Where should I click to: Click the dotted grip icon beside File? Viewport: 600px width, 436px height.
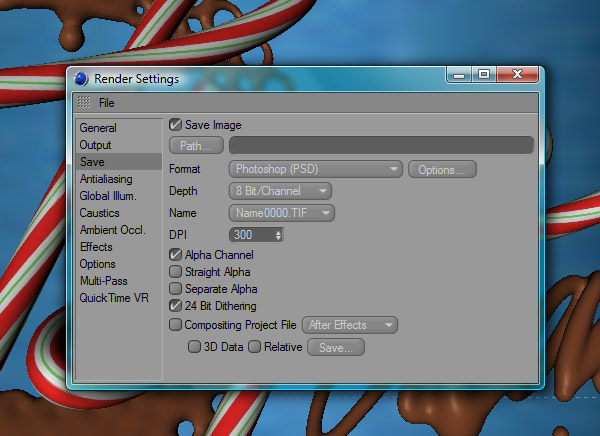(x=84, y=102)
